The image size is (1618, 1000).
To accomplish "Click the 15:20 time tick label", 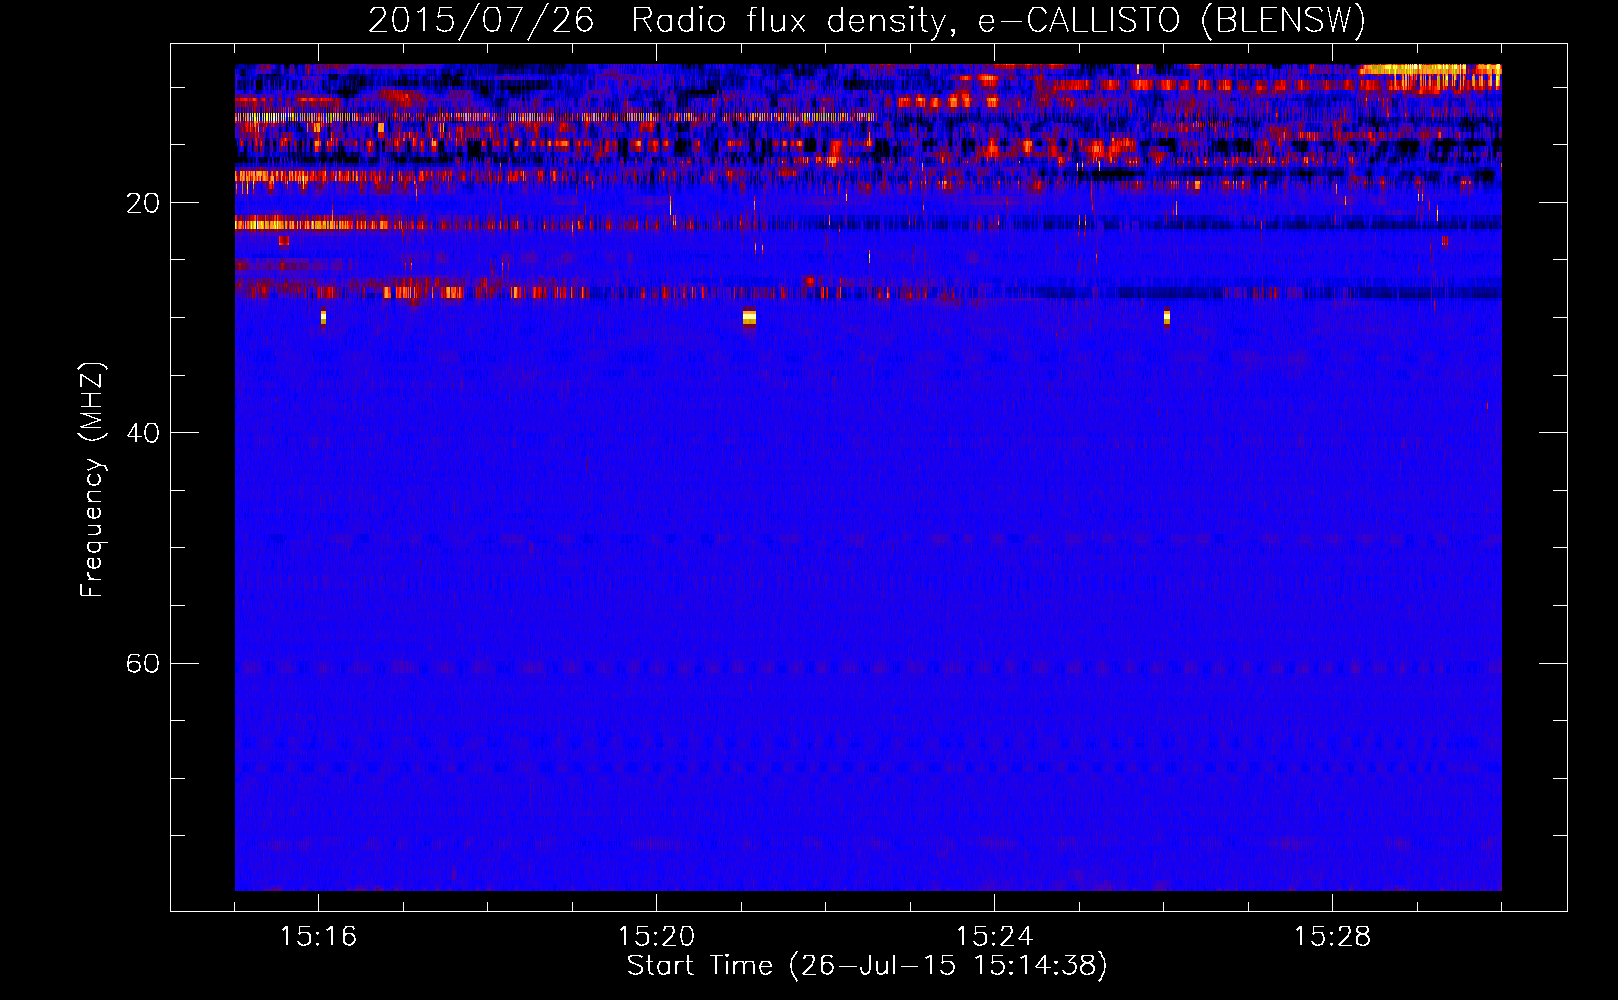I will click(x=656, y=936).
